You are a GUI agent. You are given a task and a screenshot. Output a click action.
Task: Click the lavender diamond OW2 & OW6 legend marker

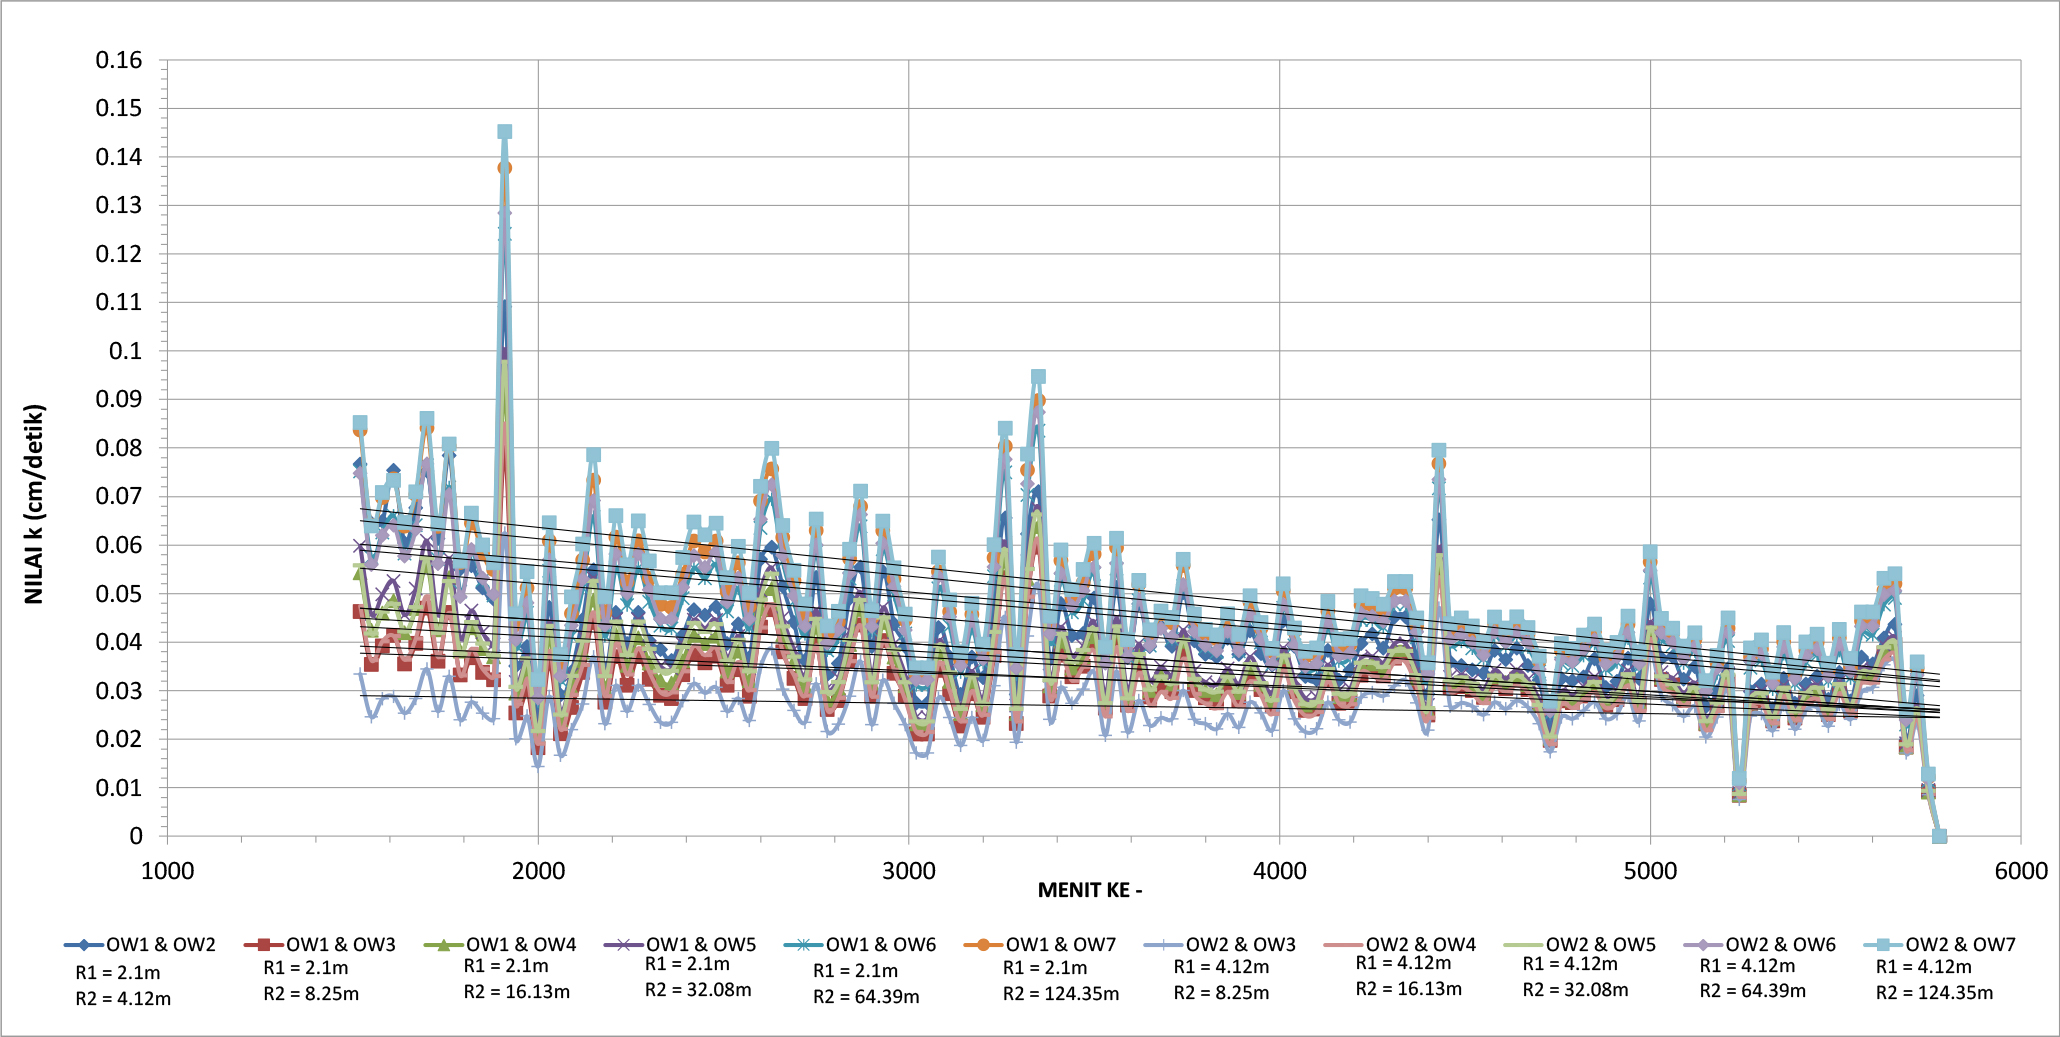[x=1704, y=944]
